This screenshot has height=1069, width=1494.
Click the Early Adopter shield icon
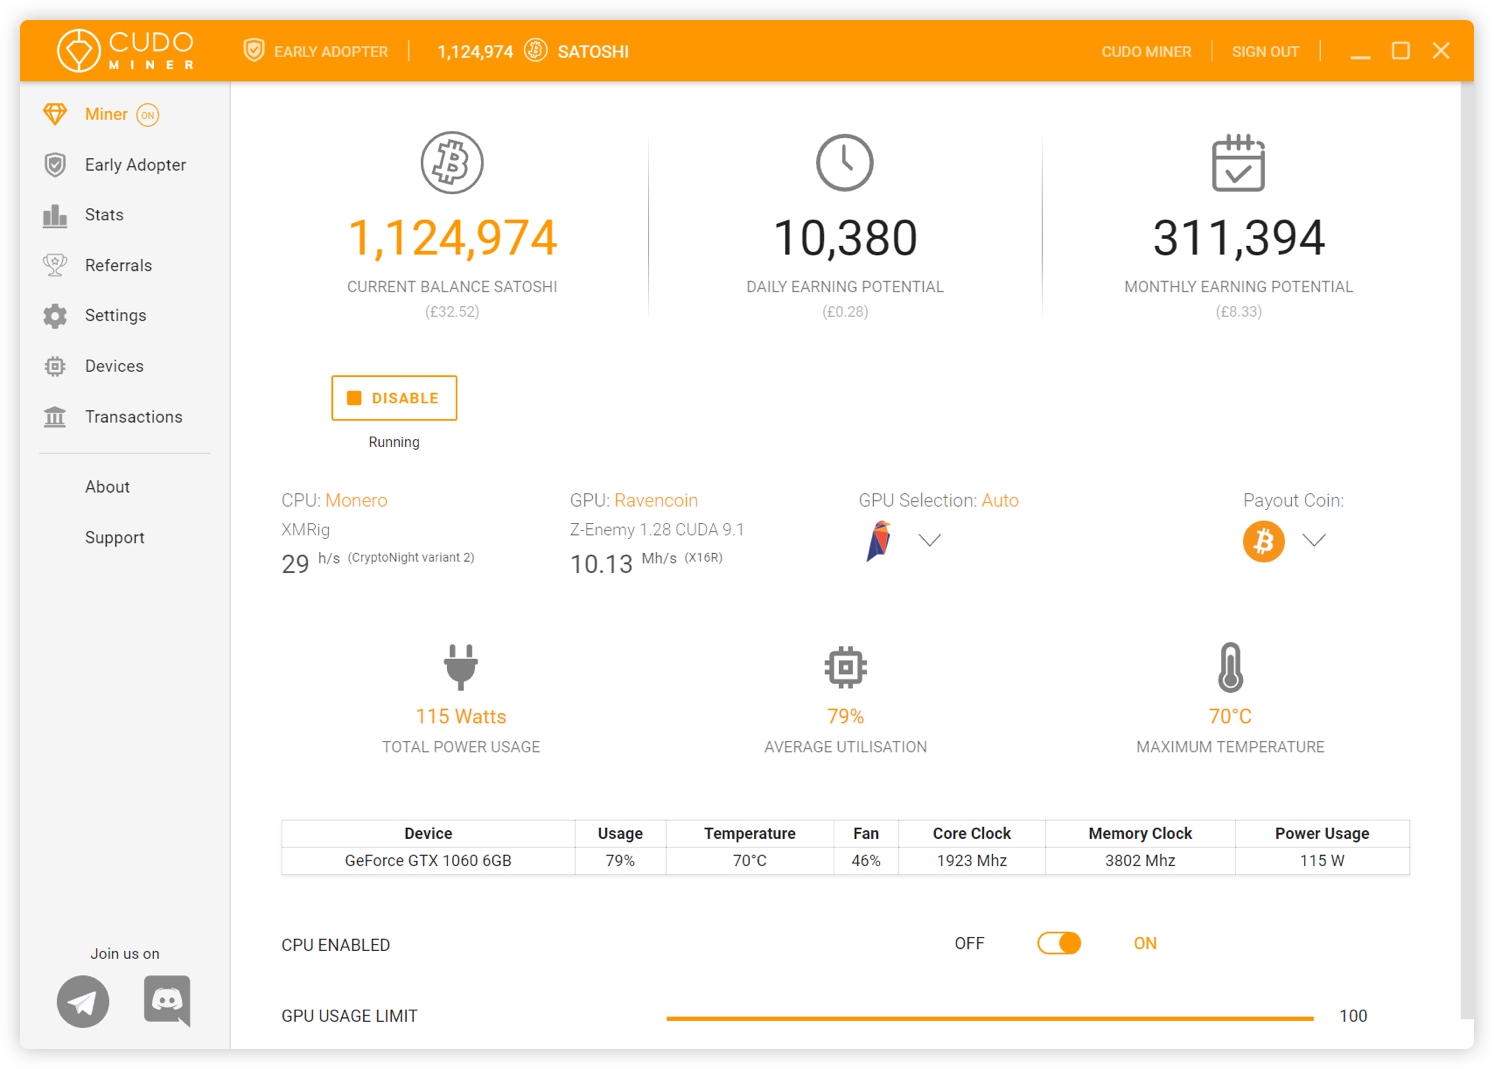click(55, 164)
